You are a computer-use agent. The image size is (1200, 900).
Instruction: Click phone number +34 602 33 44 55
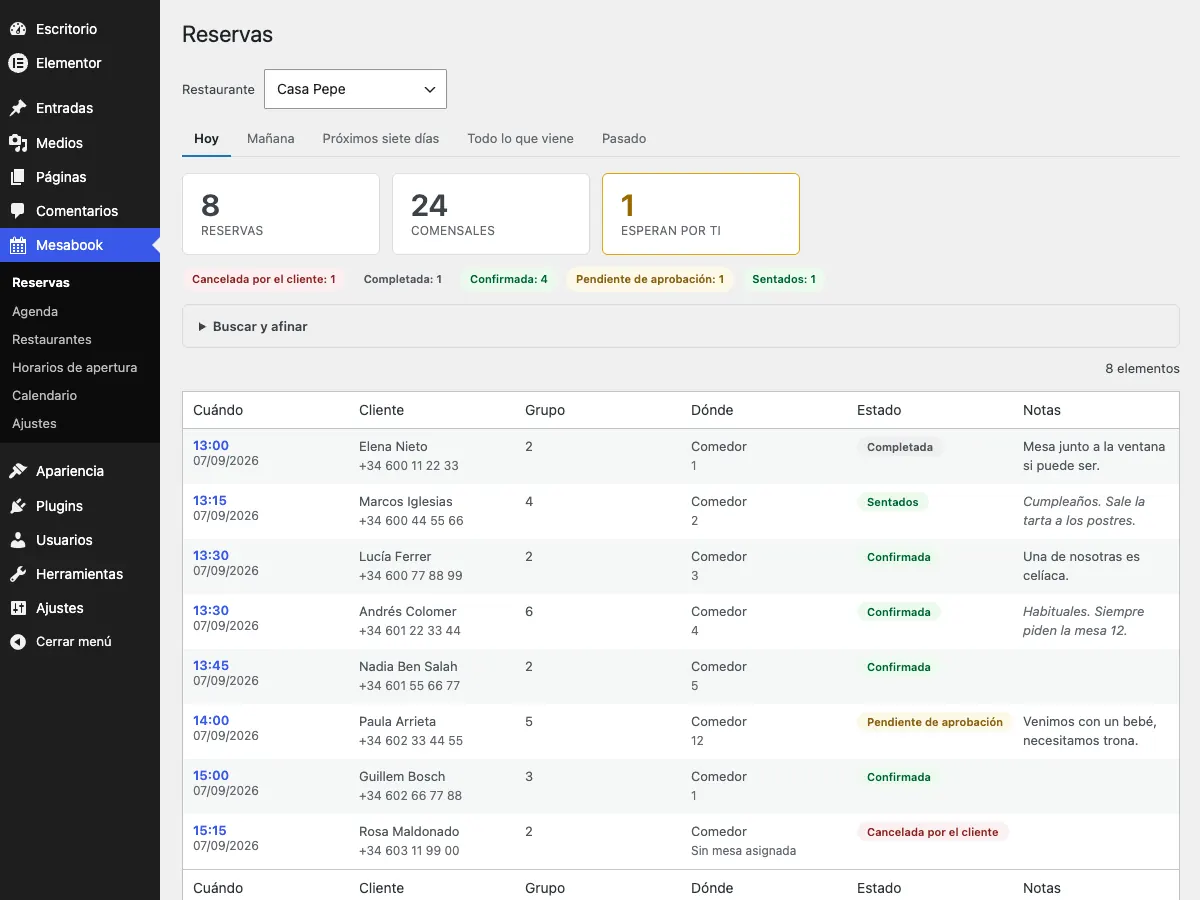(411, 741)
